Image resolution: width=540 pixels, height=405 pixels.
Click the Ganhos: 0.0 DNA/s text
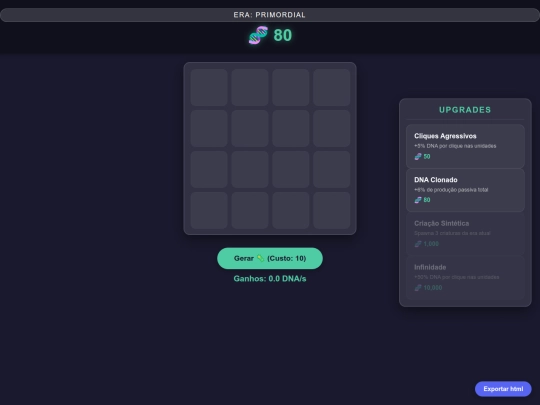pyautogui.click(x=270, y=279)
